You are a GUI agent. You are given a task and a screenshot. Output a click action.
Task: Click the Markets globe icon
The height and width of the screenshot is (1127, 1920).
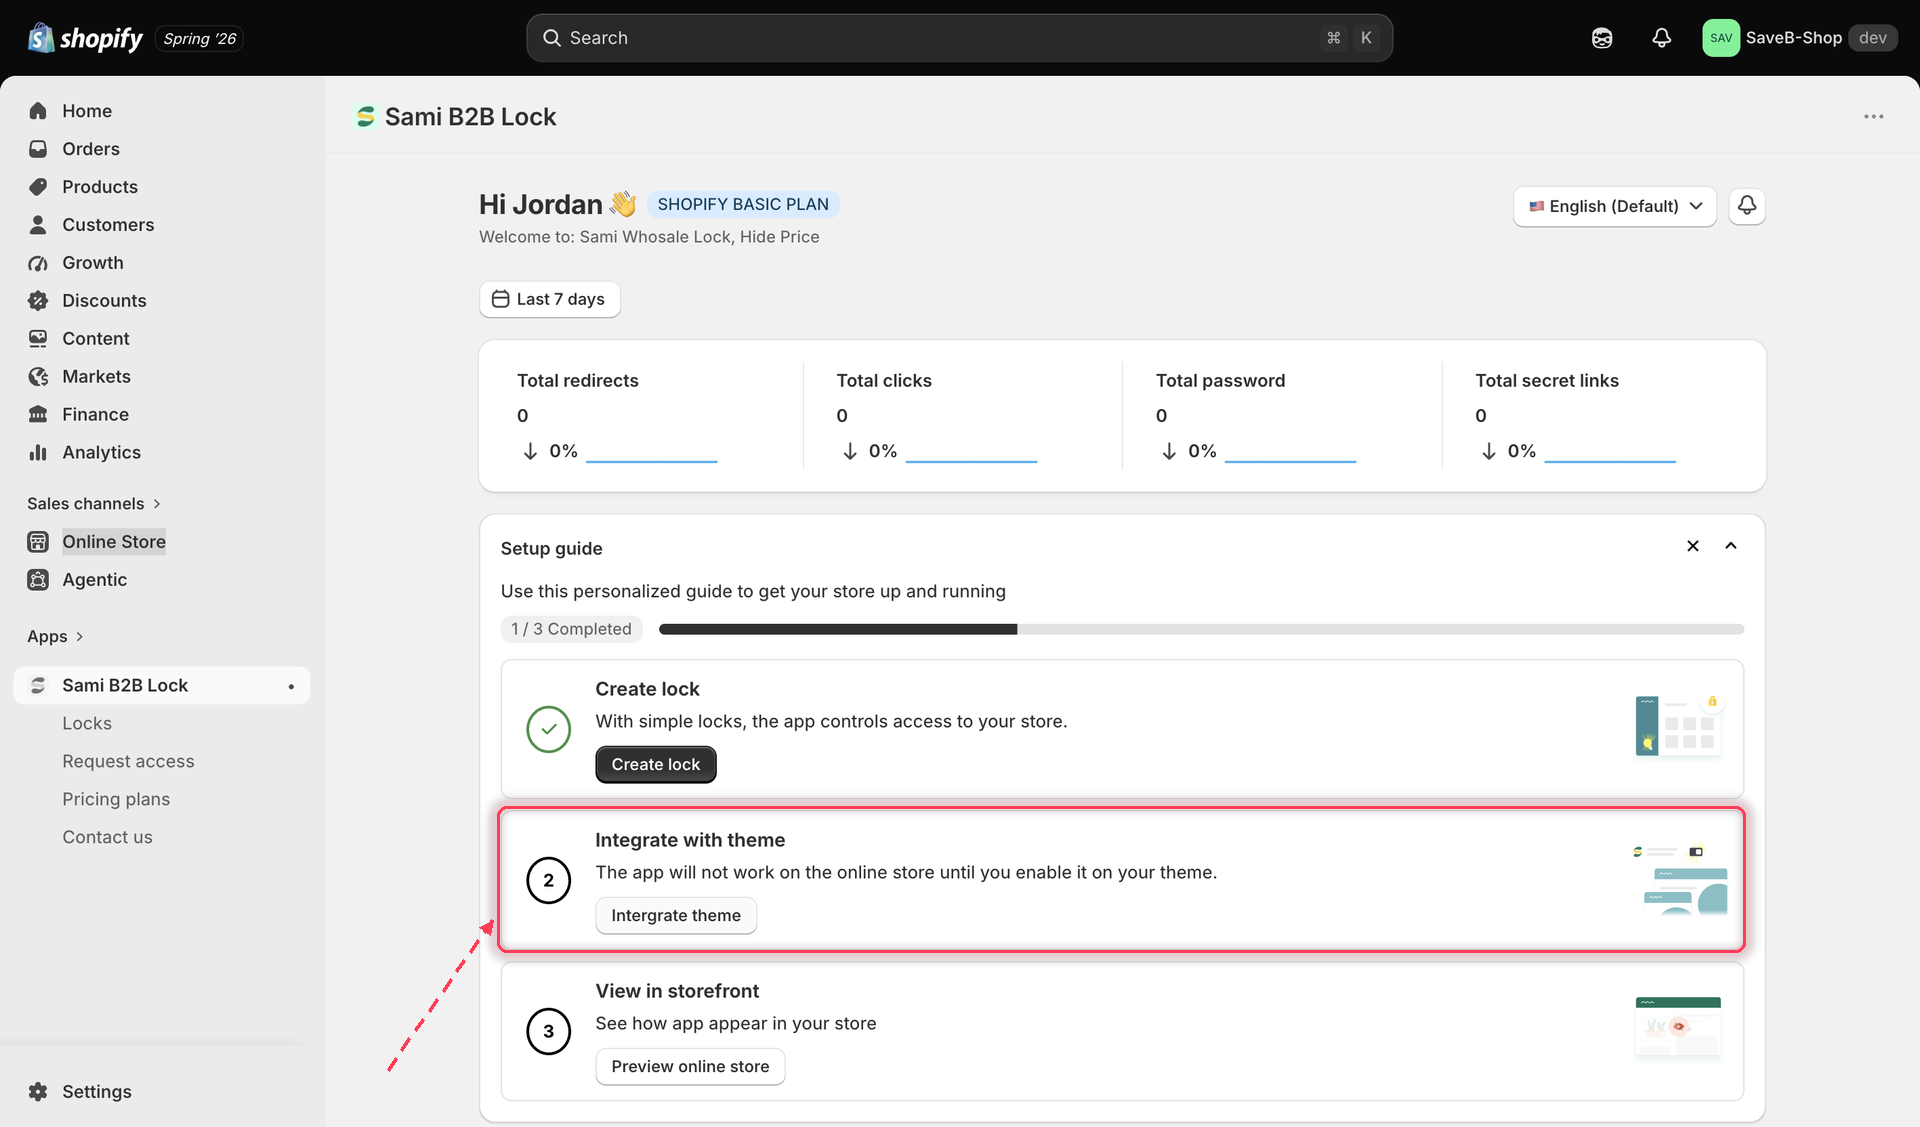click(38, 377)
